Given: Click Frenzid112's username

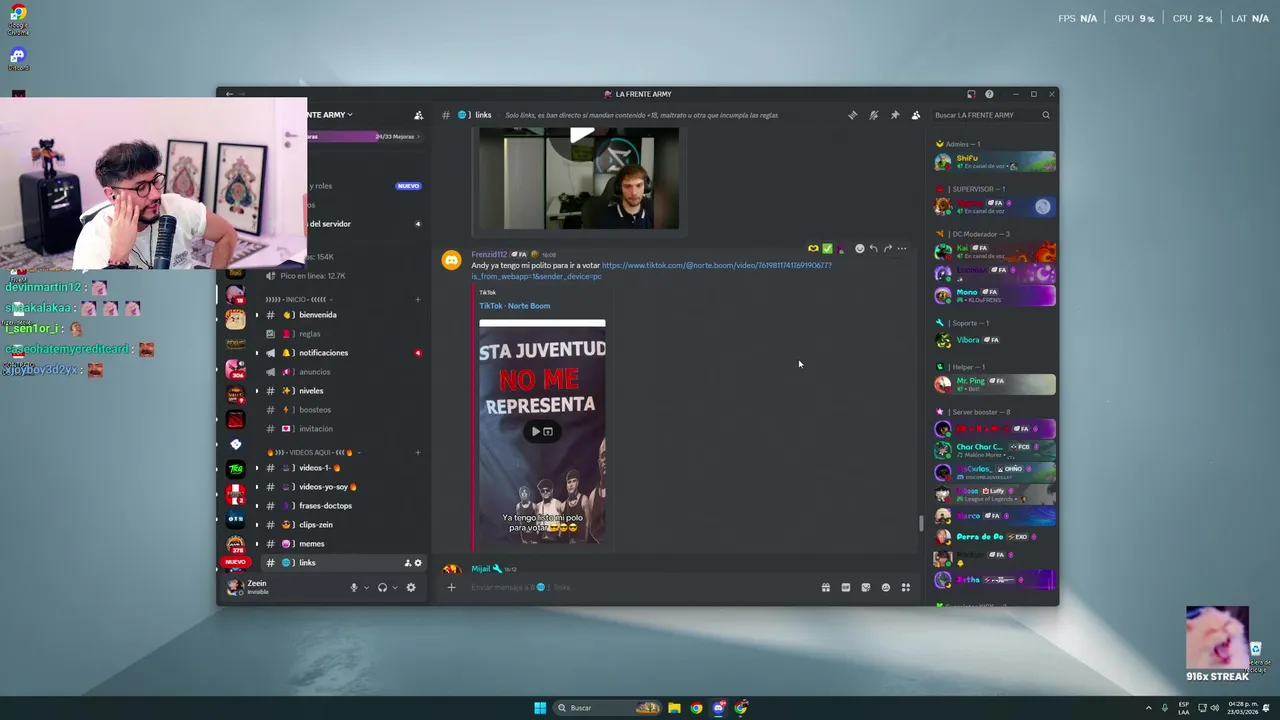Looking at the screenshot, I should 489,254.
